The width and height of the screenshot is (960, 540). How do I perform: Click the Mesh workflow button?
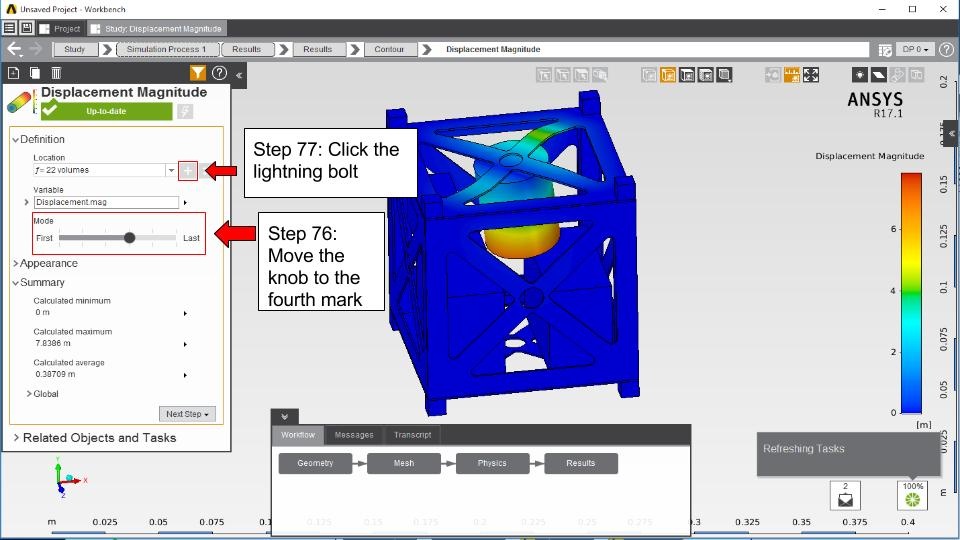[404, 463]
